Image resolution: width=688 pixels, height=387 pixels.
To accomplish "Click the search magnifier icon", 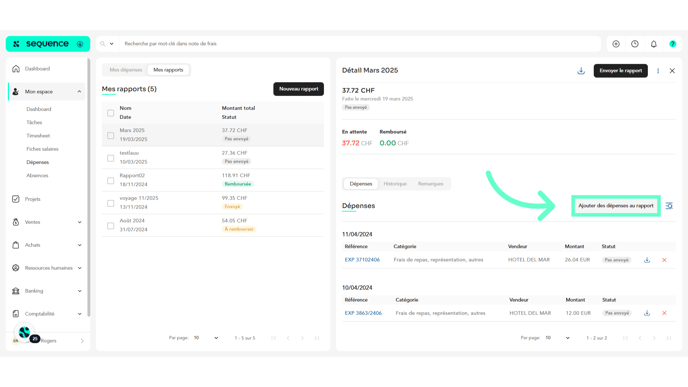I will [x=103, y=44].
